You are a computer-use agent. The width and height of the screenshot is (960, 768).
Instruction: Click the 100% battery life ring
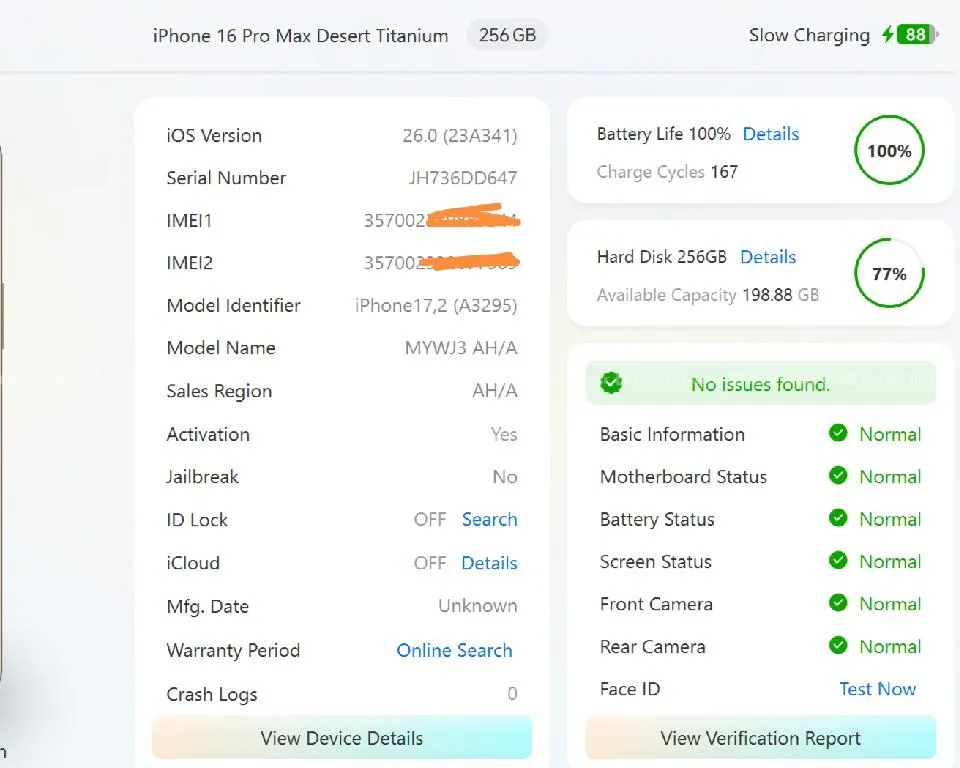(x=889, y=150)
